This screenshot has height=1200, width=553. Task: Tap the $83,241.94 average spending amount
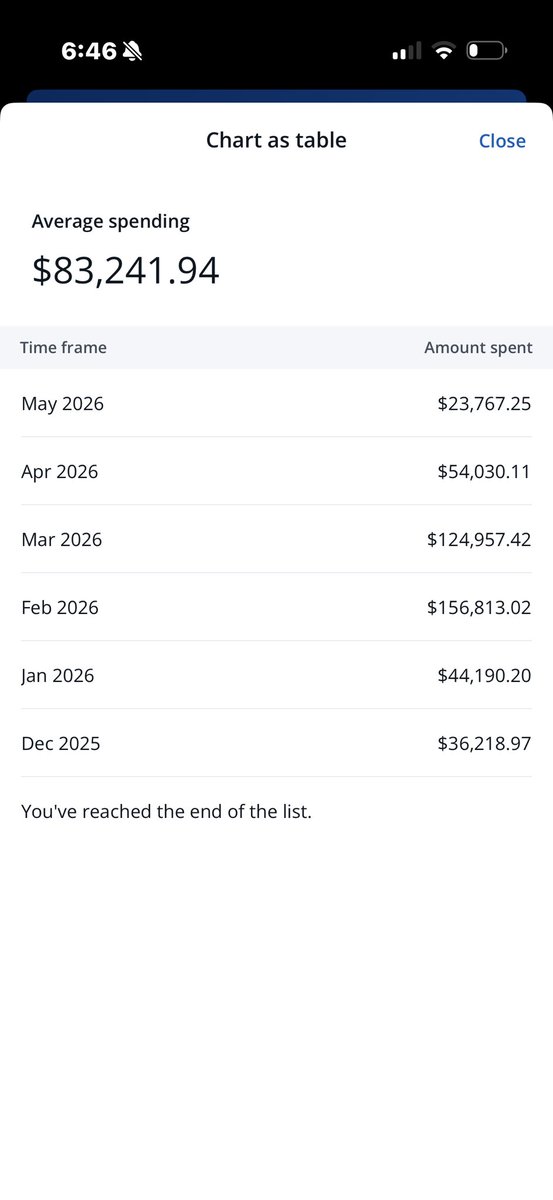tap(126, 271)
